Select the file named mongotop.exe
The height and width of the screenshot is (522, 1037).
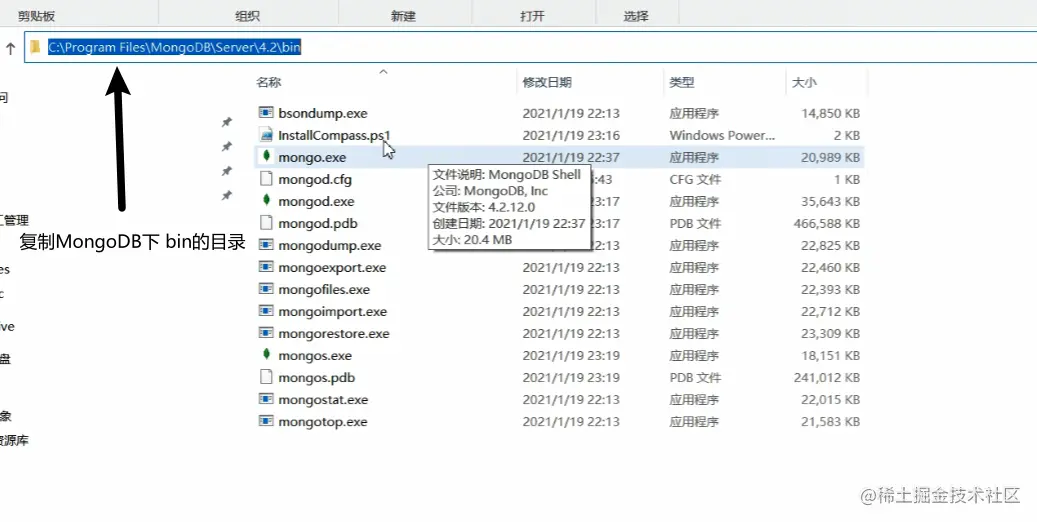[323, 421]
